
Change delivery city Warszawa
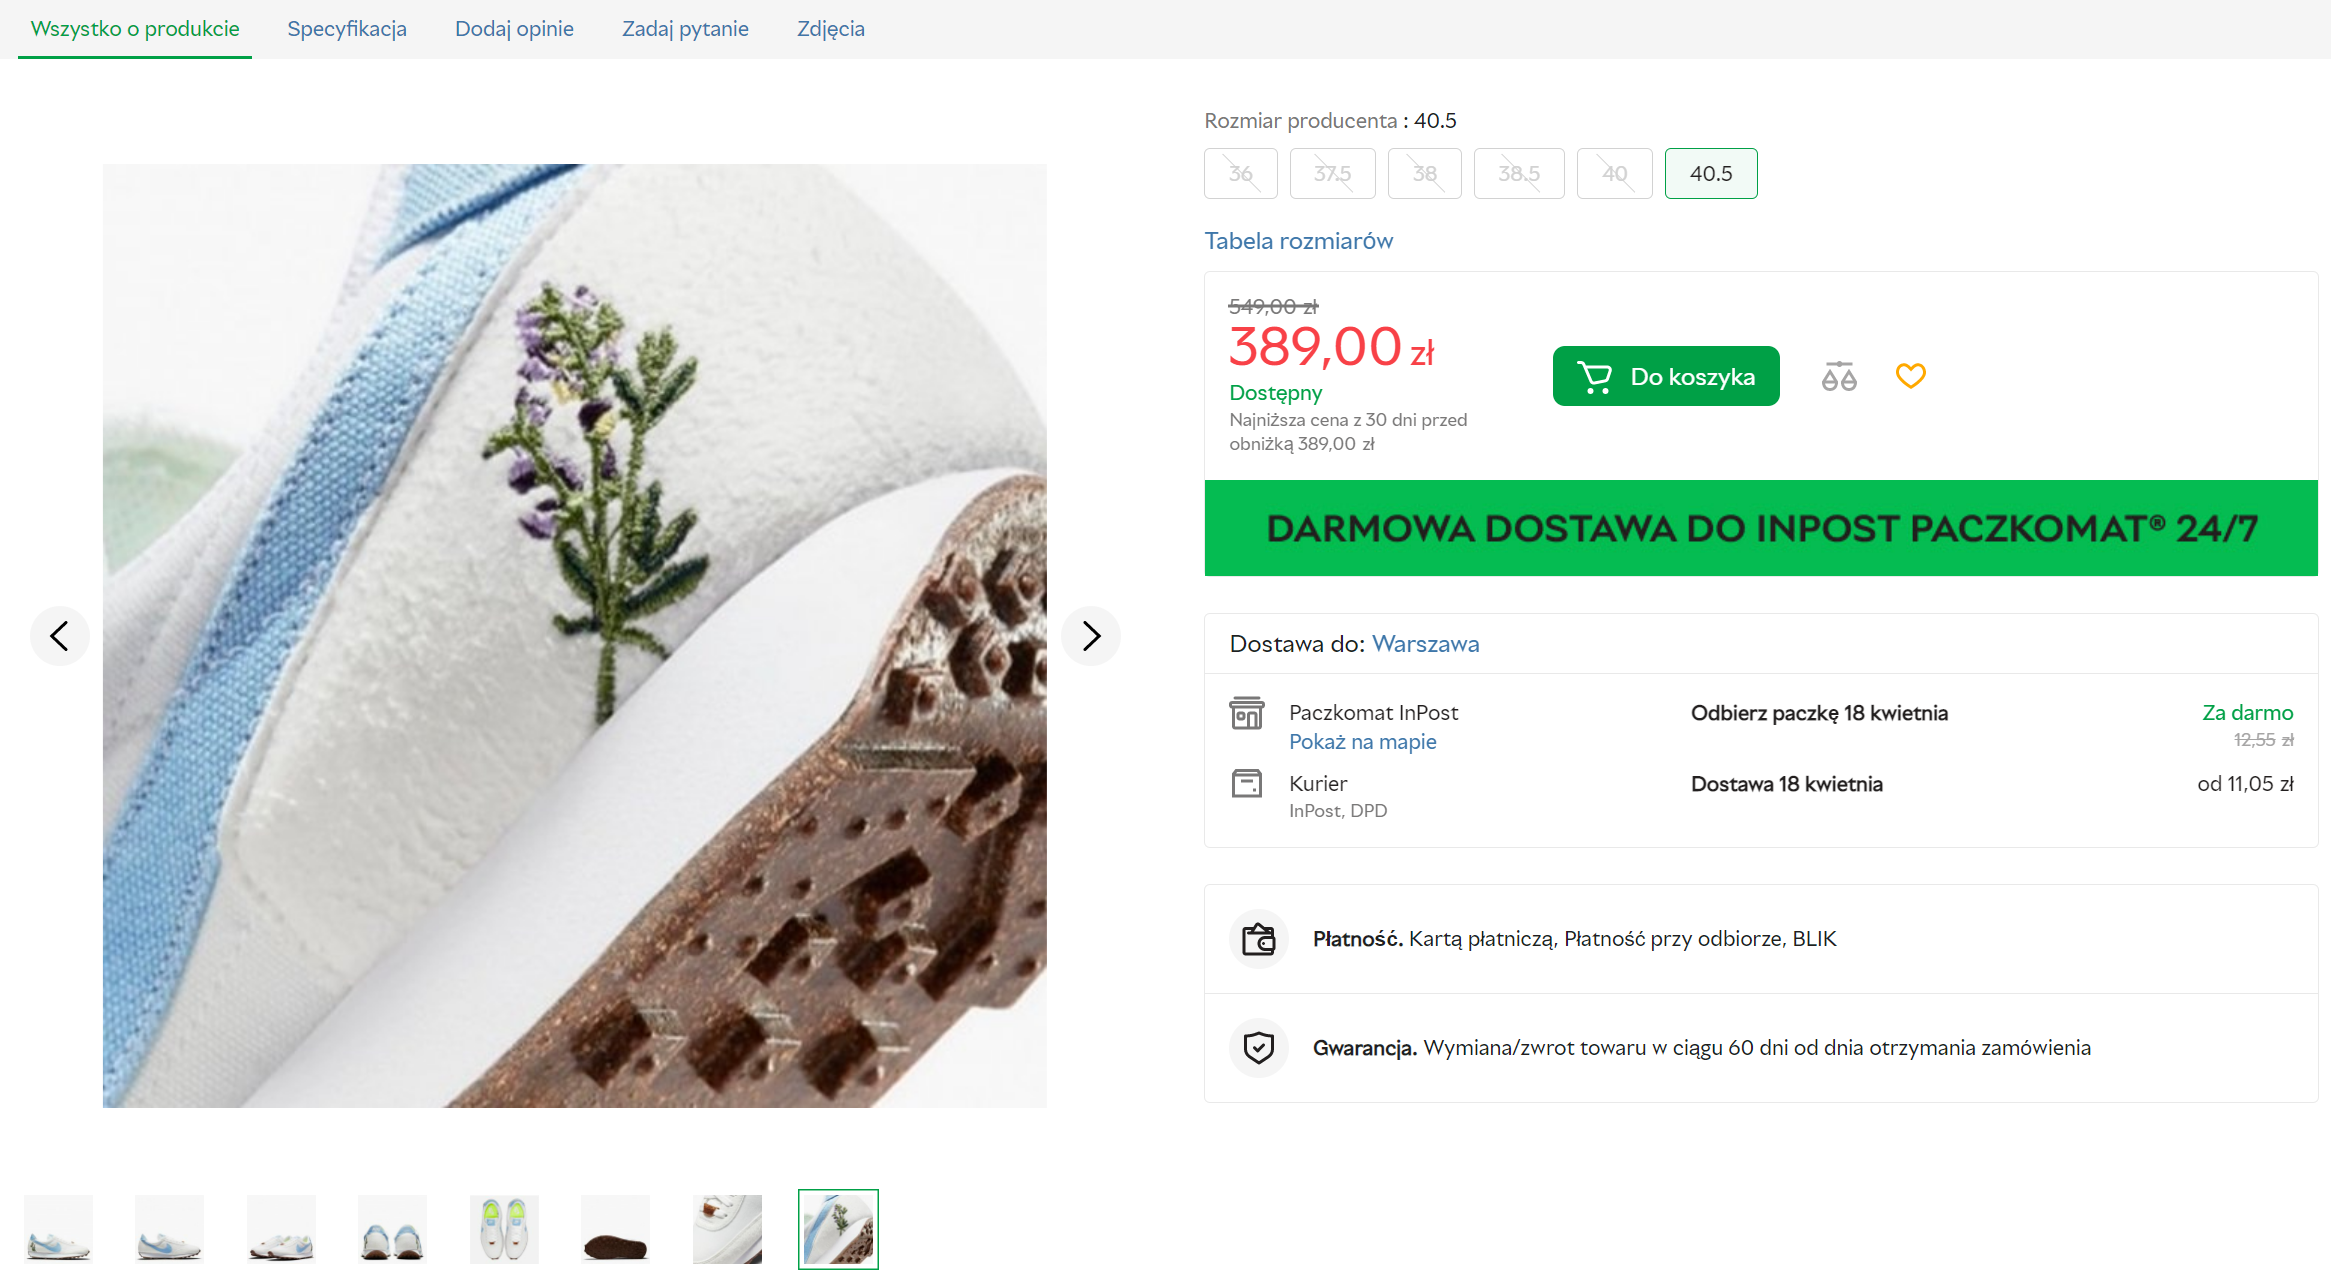point(1425,644)
